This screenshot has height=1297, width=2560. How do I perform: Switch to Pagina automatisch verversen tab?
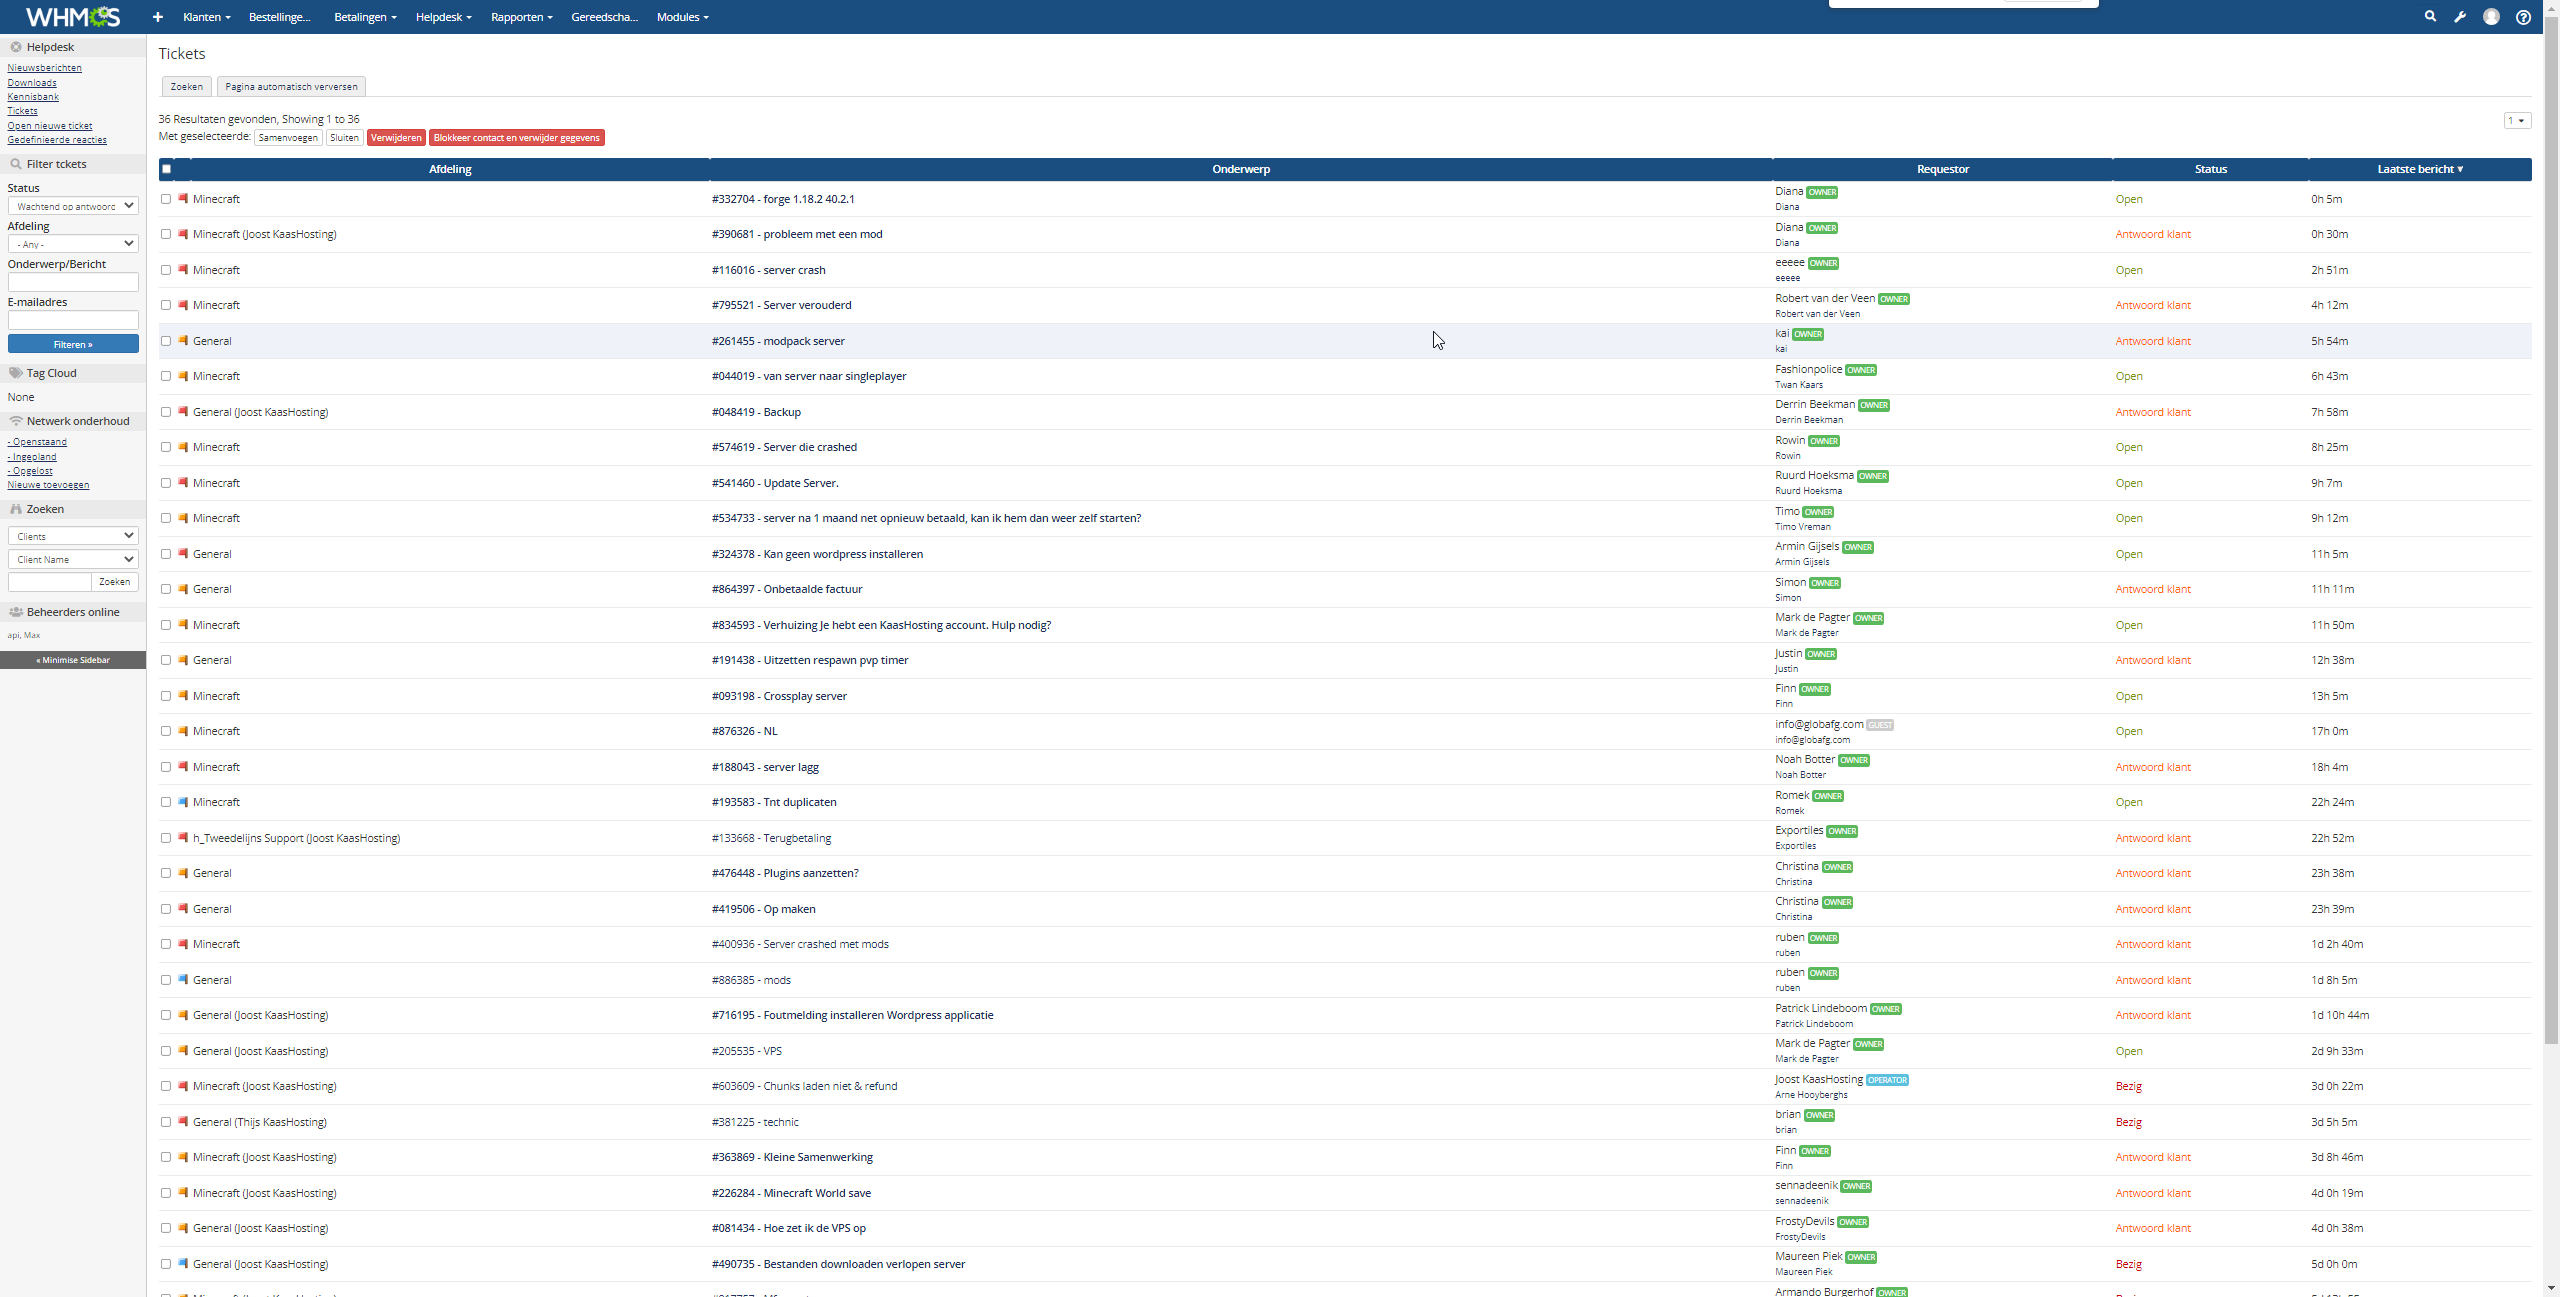[291, 87]
